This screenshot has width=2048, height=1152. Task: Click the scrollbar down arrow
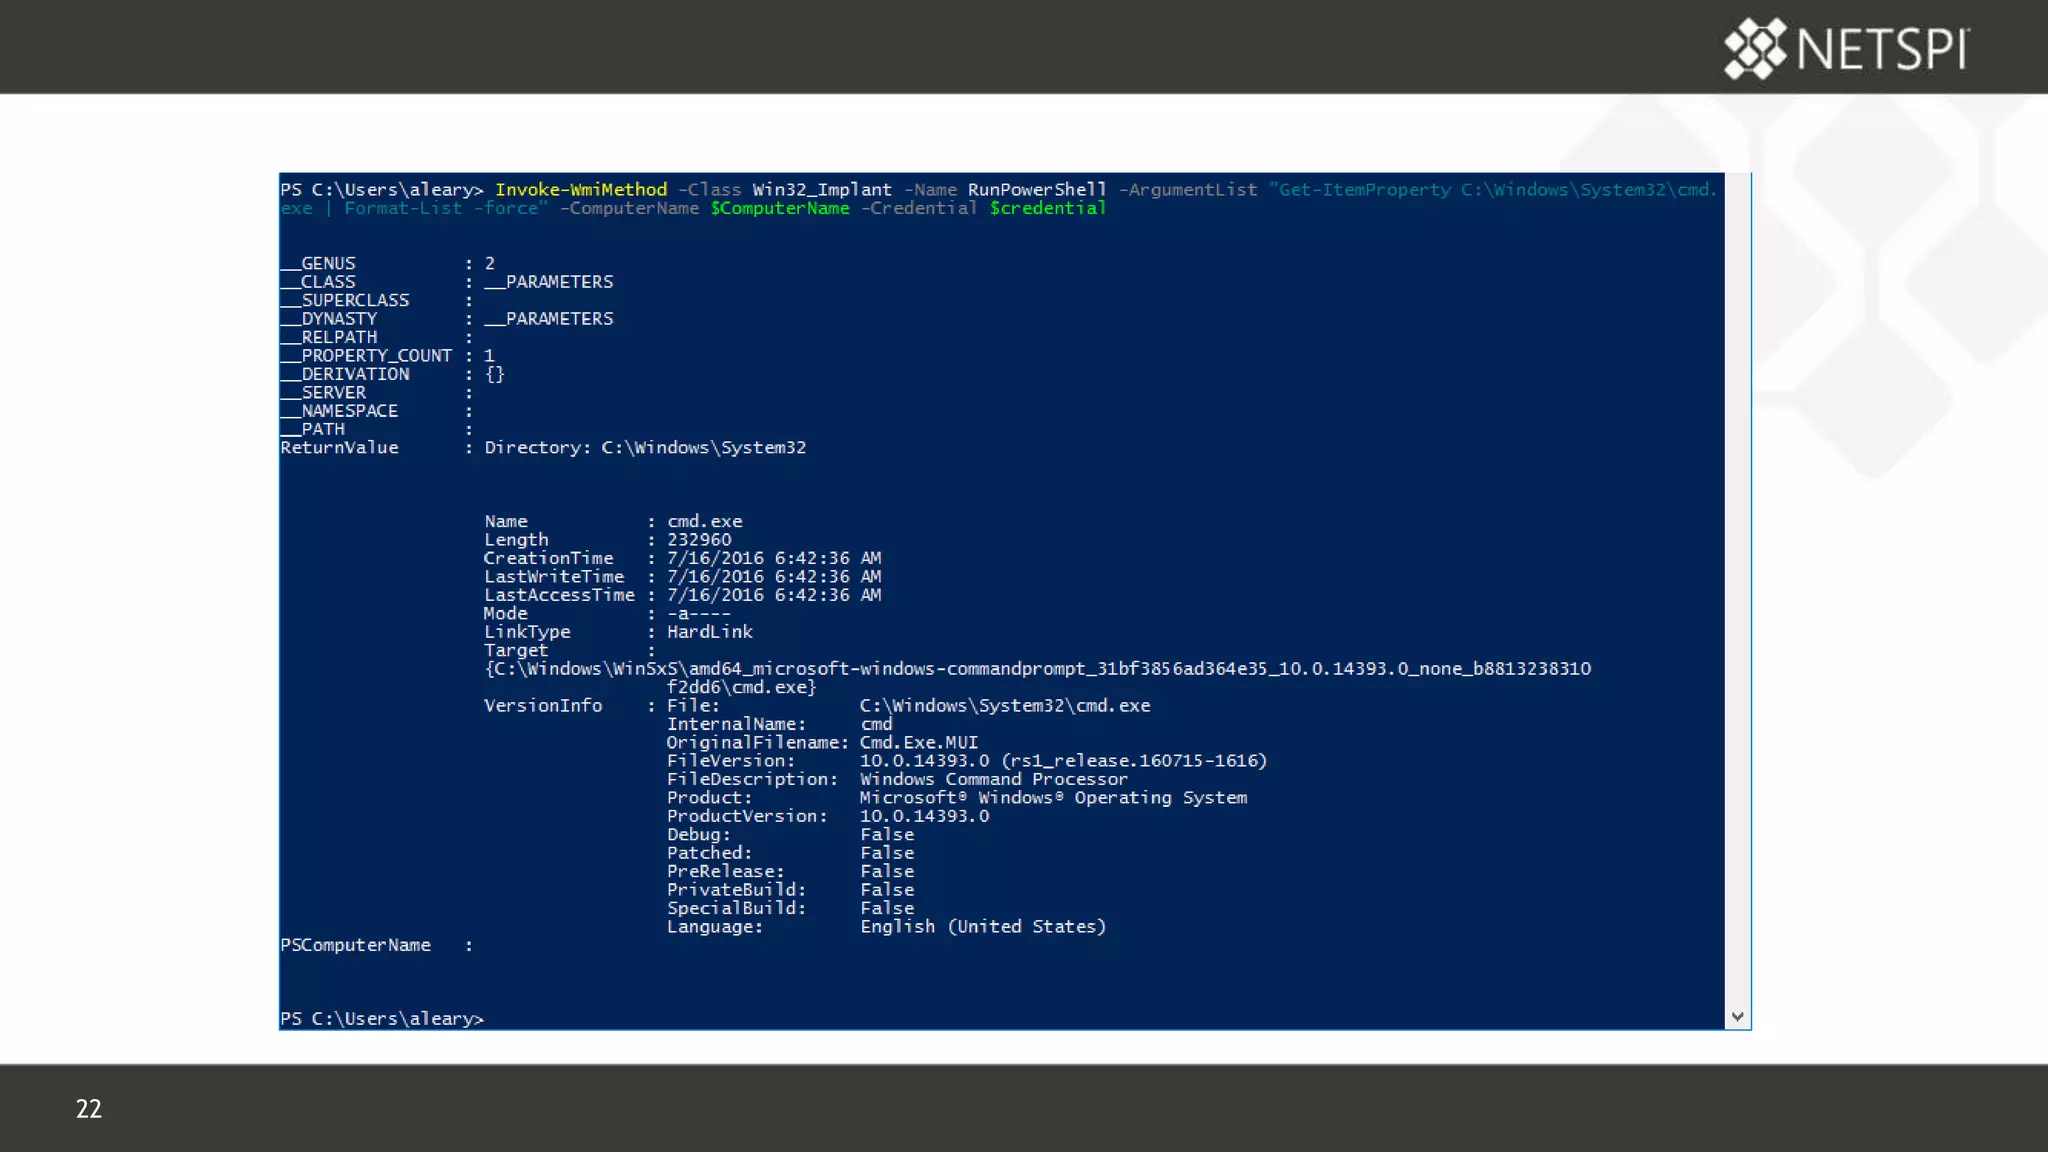point(1738,1016)
